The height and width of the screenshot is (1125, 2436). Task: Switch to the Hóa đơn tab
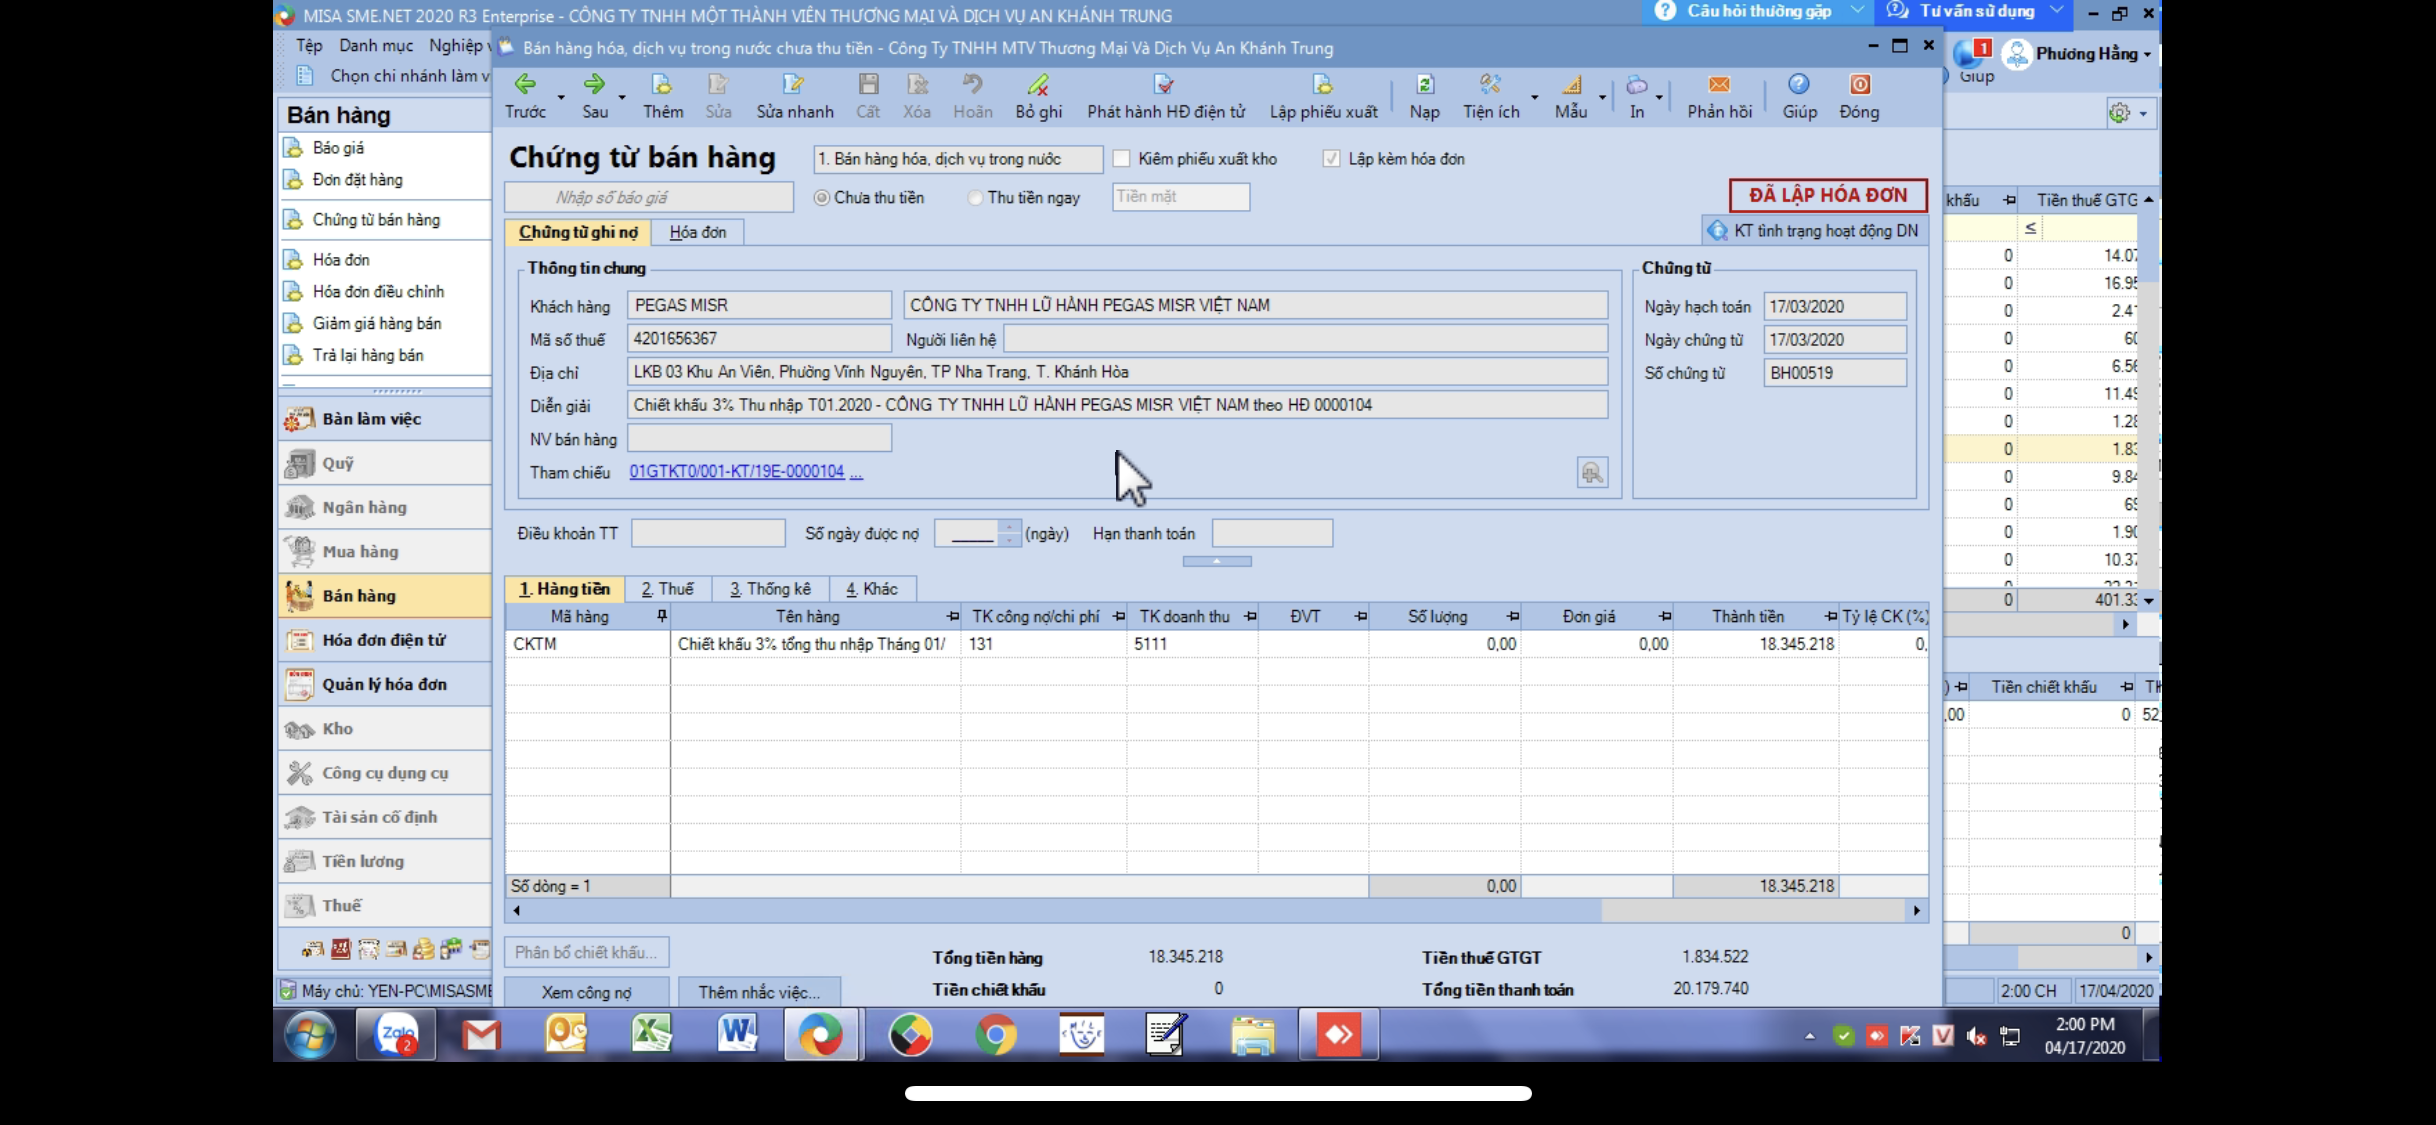pos(697,232)
